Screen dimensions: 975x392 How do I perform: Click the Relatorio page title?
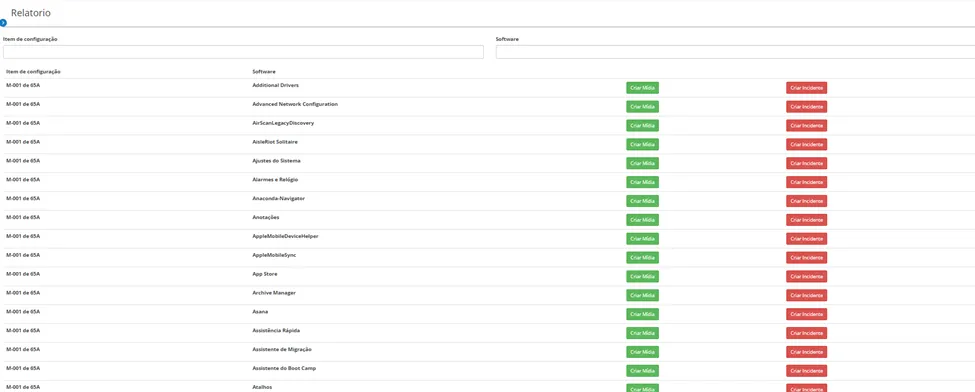click(31, 12)
